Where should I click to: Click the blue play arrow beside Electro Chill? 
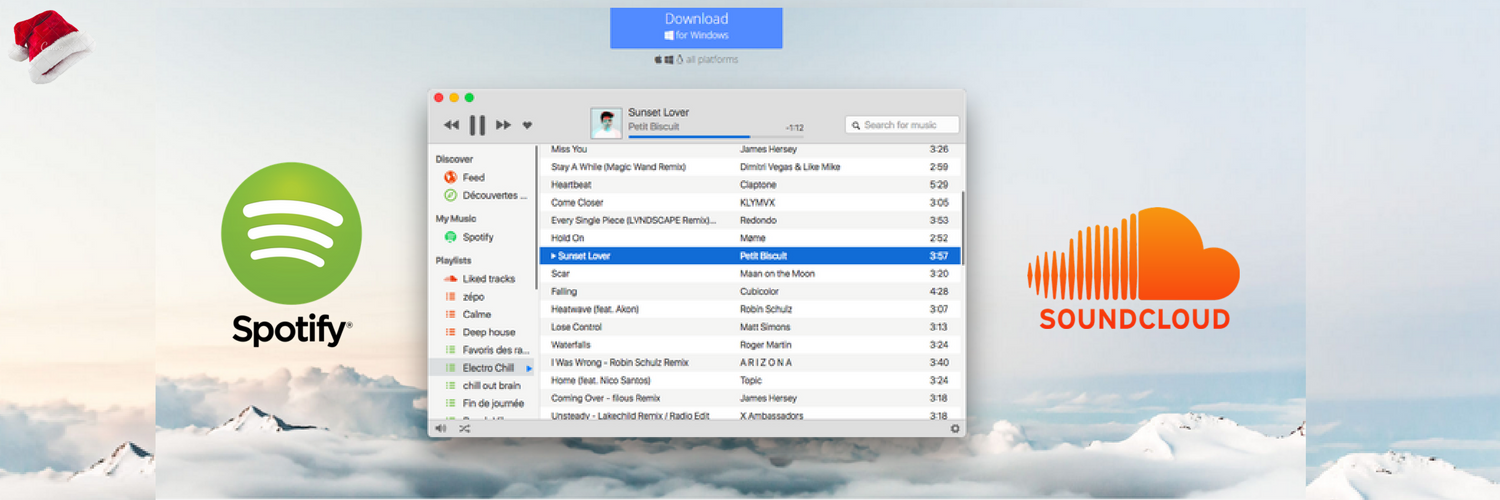click(x=530, y=368)
